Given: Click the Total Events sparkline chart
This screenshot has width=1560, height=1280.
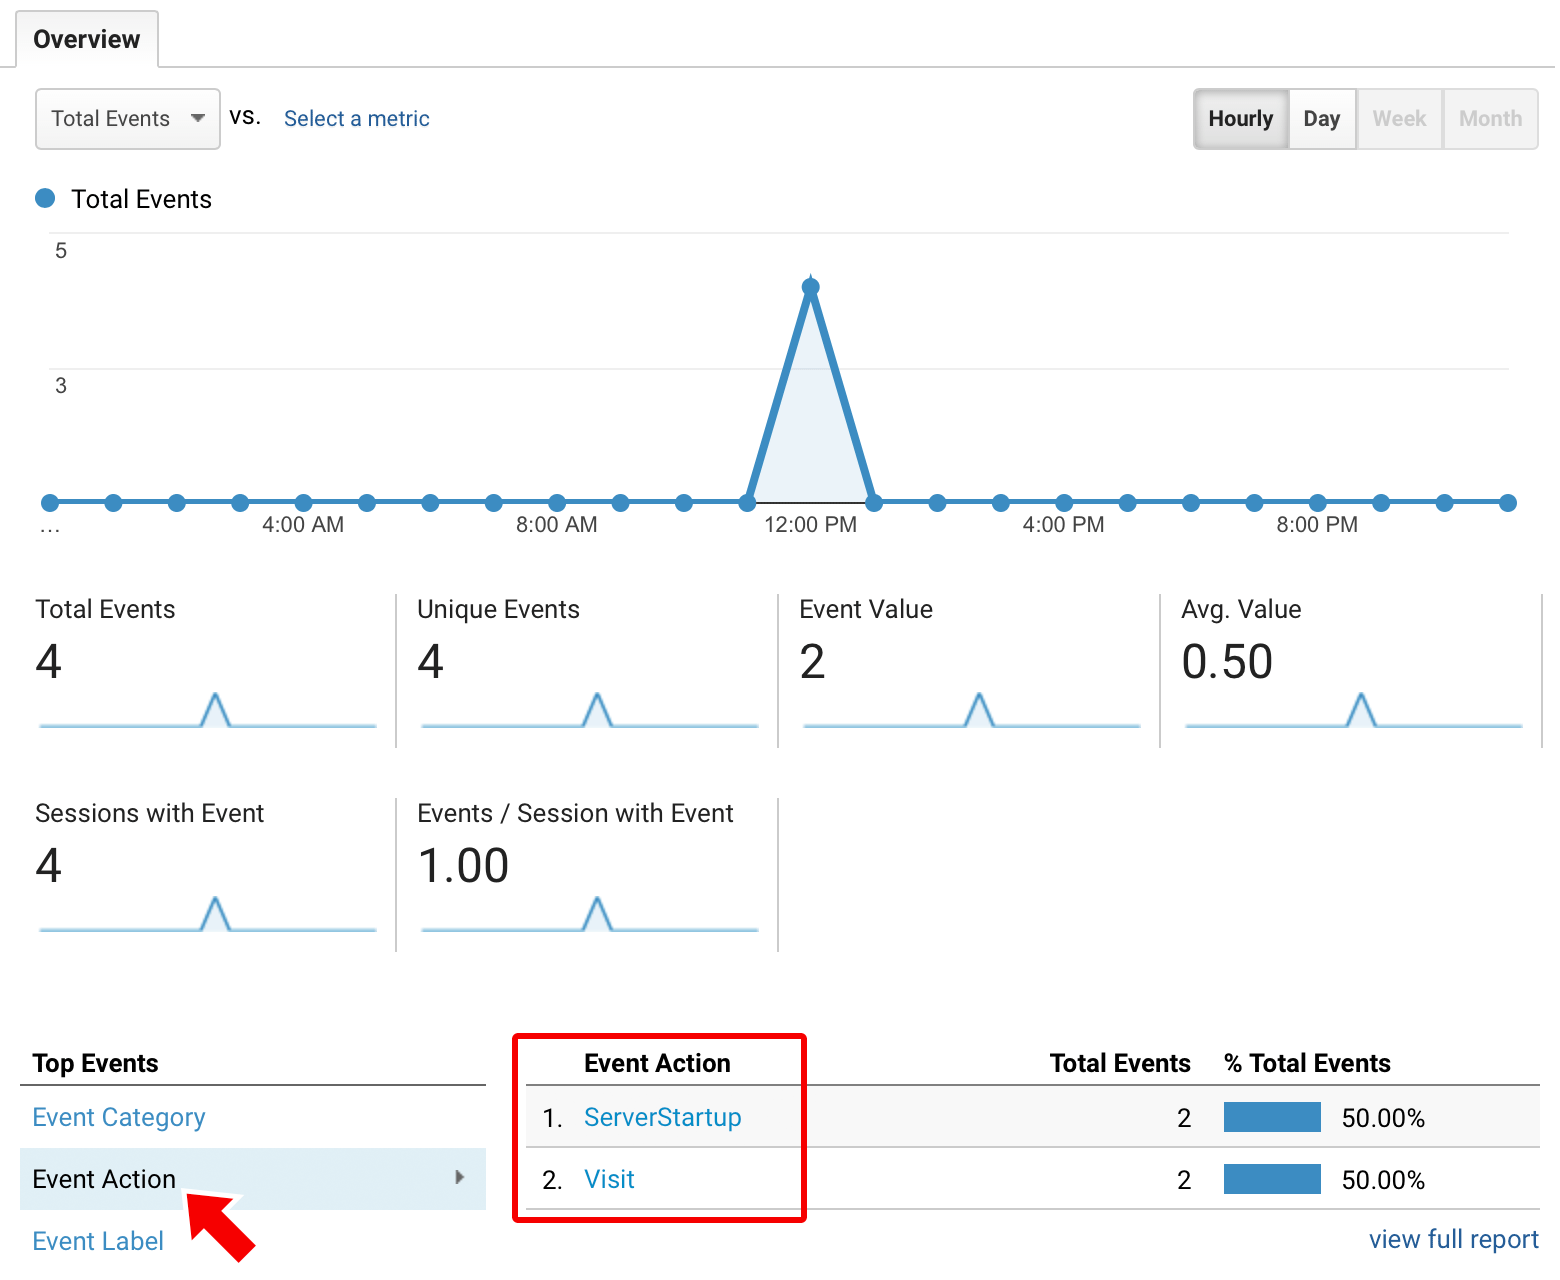Looking at the screenshot, I should click(x=208, y=711).
